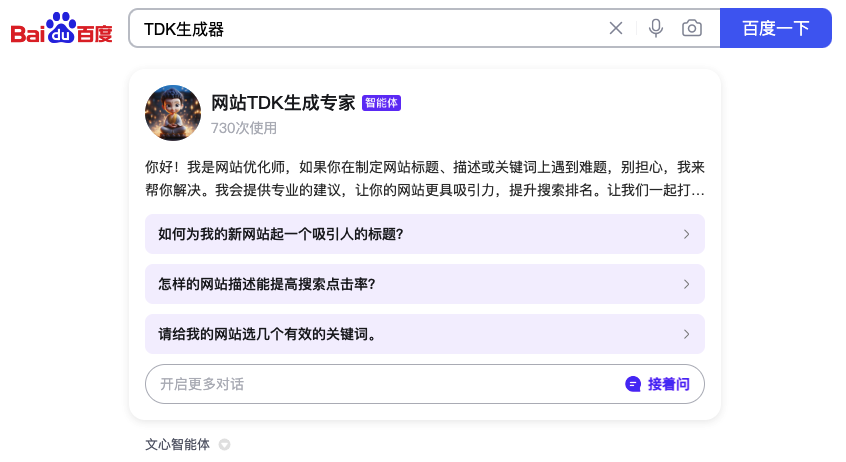This screenshot has height=462, width=846.
Task: Open image search camera icon
Action: (x=692, y=28)
